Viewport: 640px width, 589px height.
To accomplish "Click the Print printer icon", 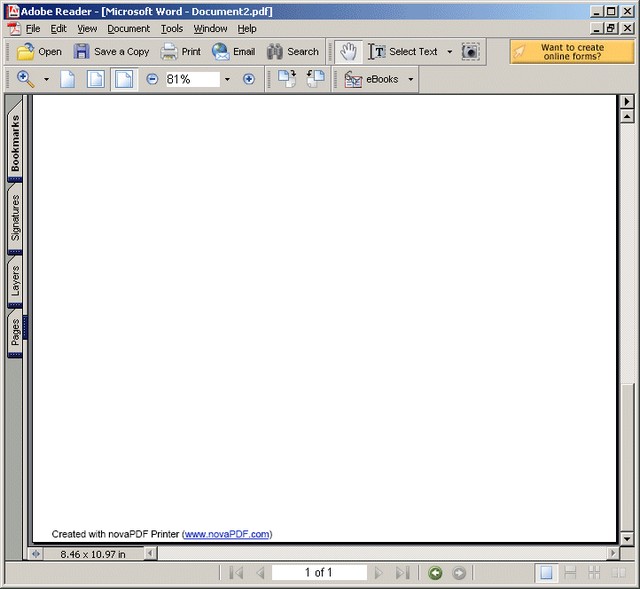I will pos(169,52).
